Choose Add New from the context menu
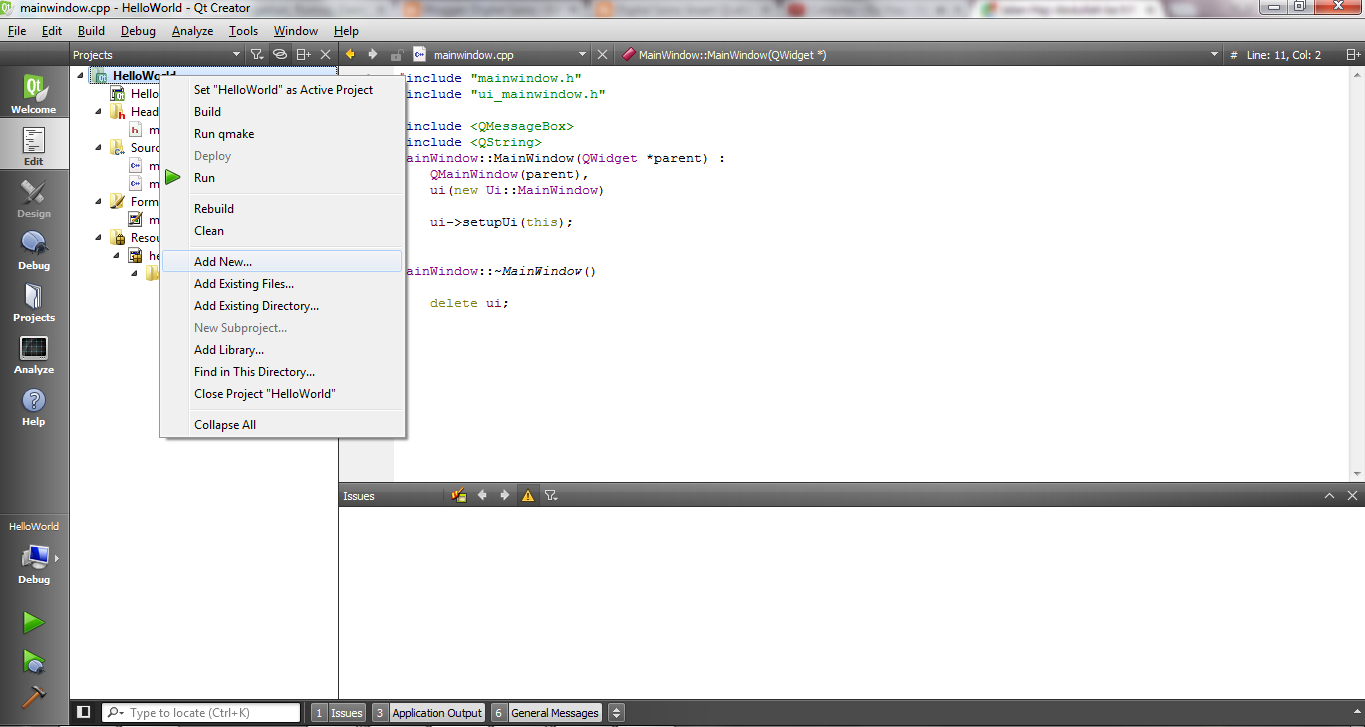Image resolution: width=1365 pixels, height=727 pixels. [222, 261]
